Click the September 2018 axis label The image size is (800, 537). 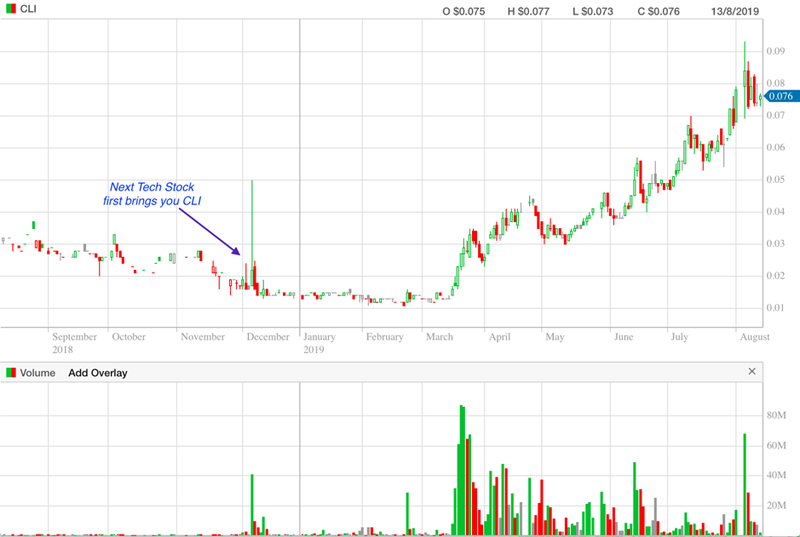[x=74, y=343]
